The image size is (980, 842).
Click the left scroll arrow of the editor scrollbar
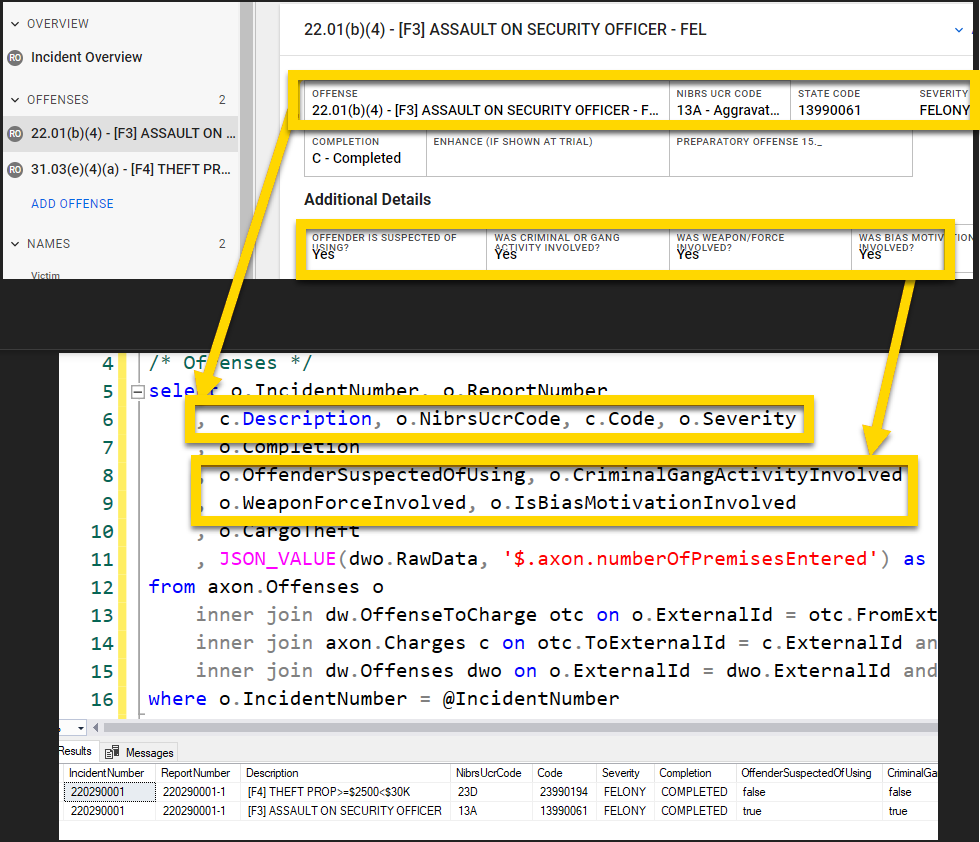95,728
